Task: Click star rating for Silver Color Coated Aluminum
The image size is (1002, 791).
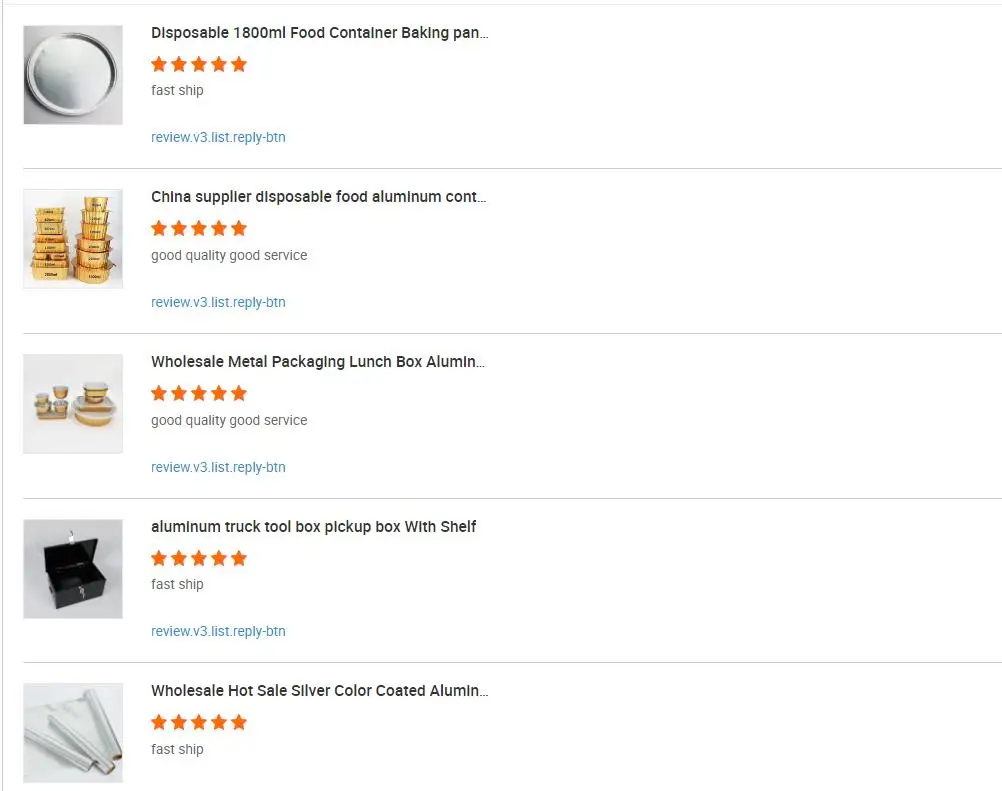Action: [198, 723]
